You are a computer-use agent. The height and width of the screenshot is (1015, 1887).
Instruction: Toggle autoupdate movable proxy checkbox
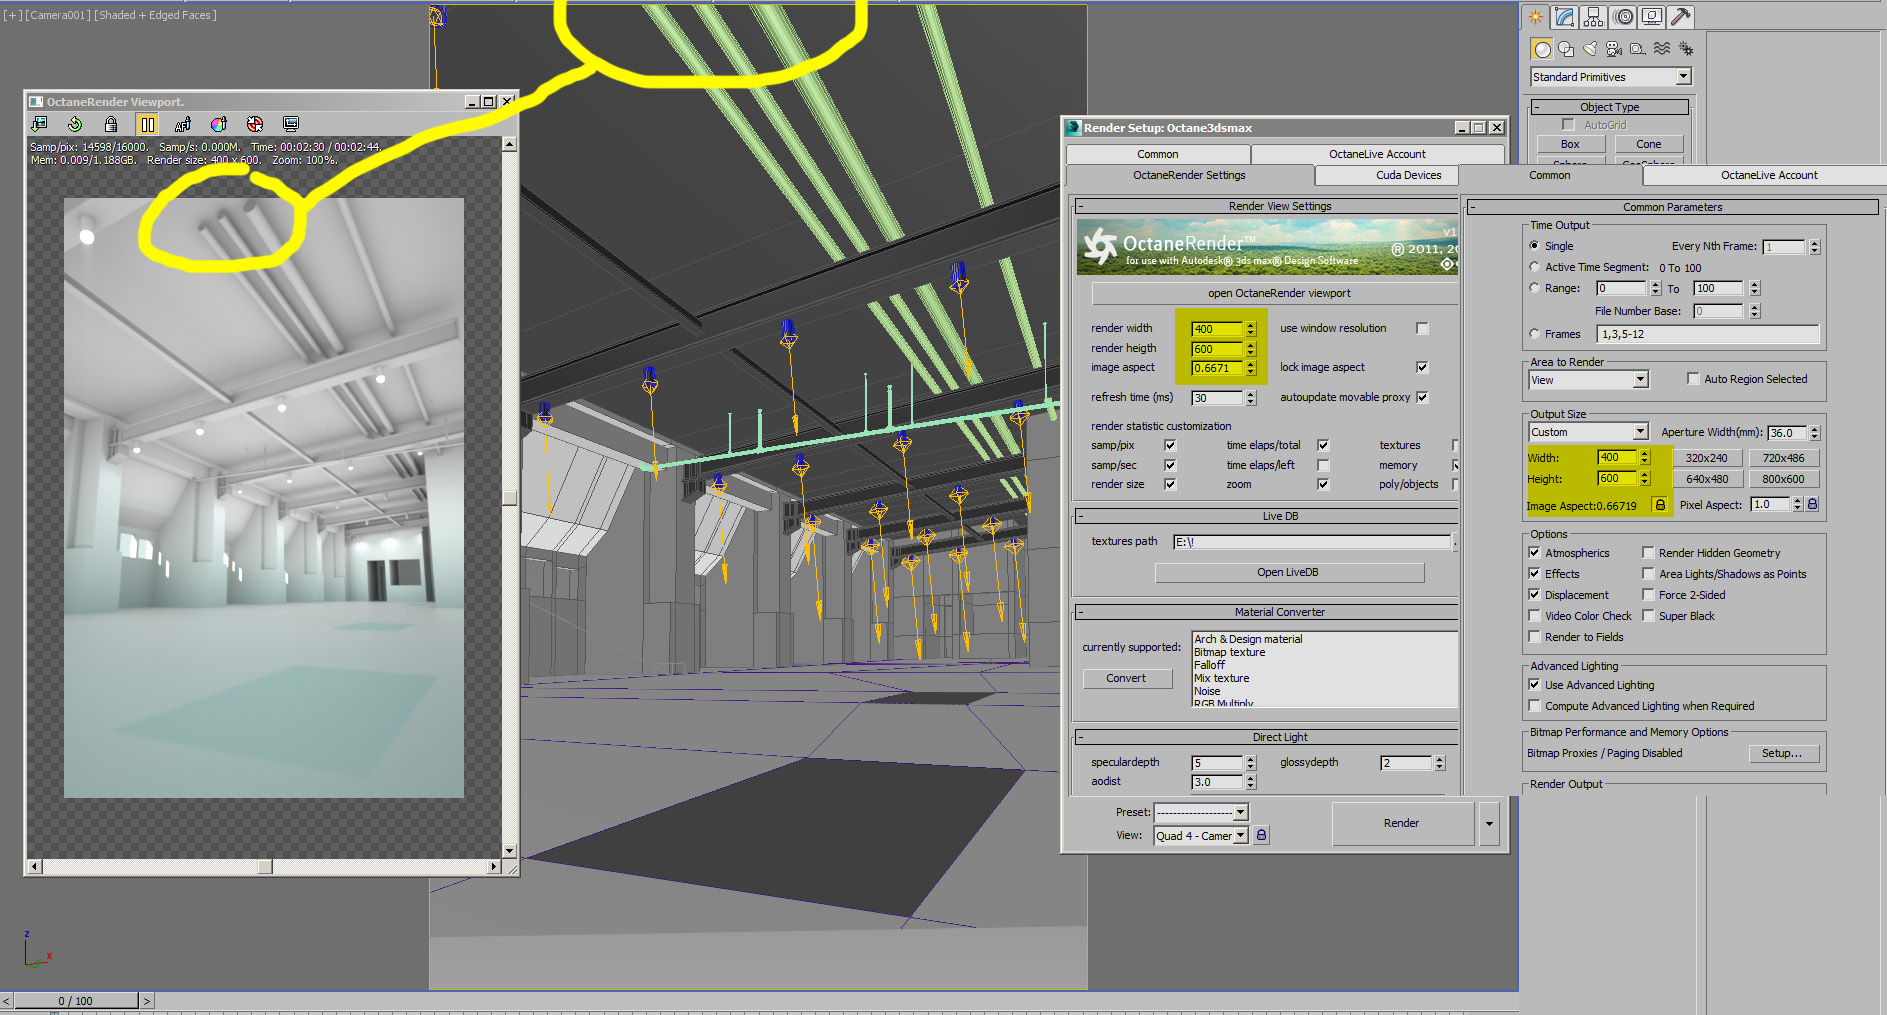[x=1422, y=397]
